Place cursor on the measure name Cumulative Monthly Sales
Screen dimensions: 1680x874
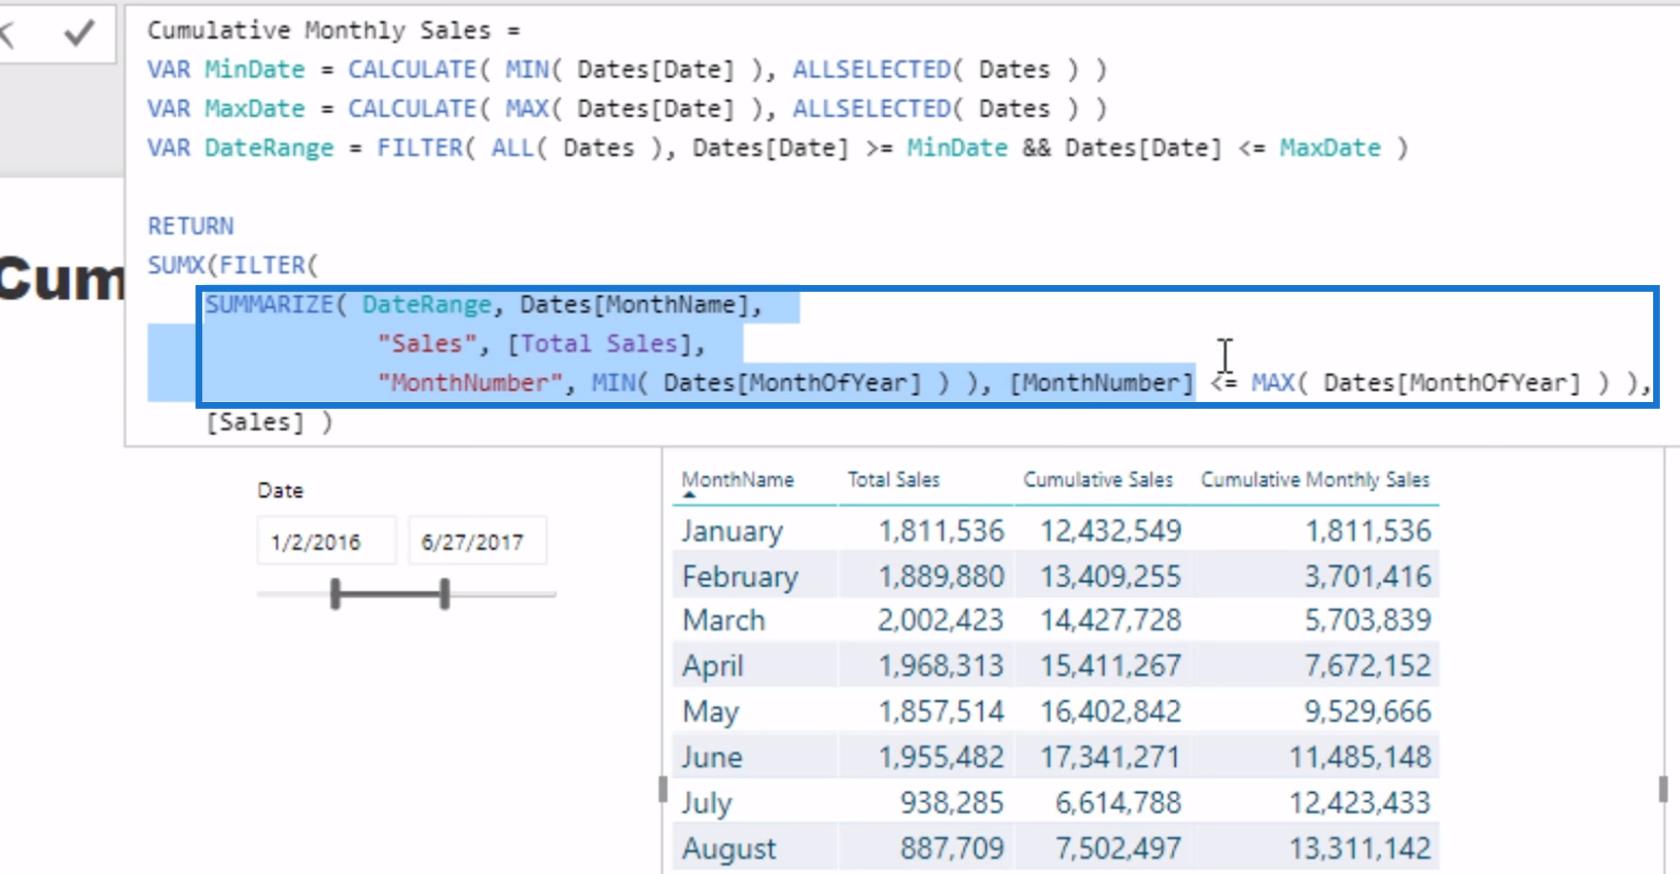(319, 31)
